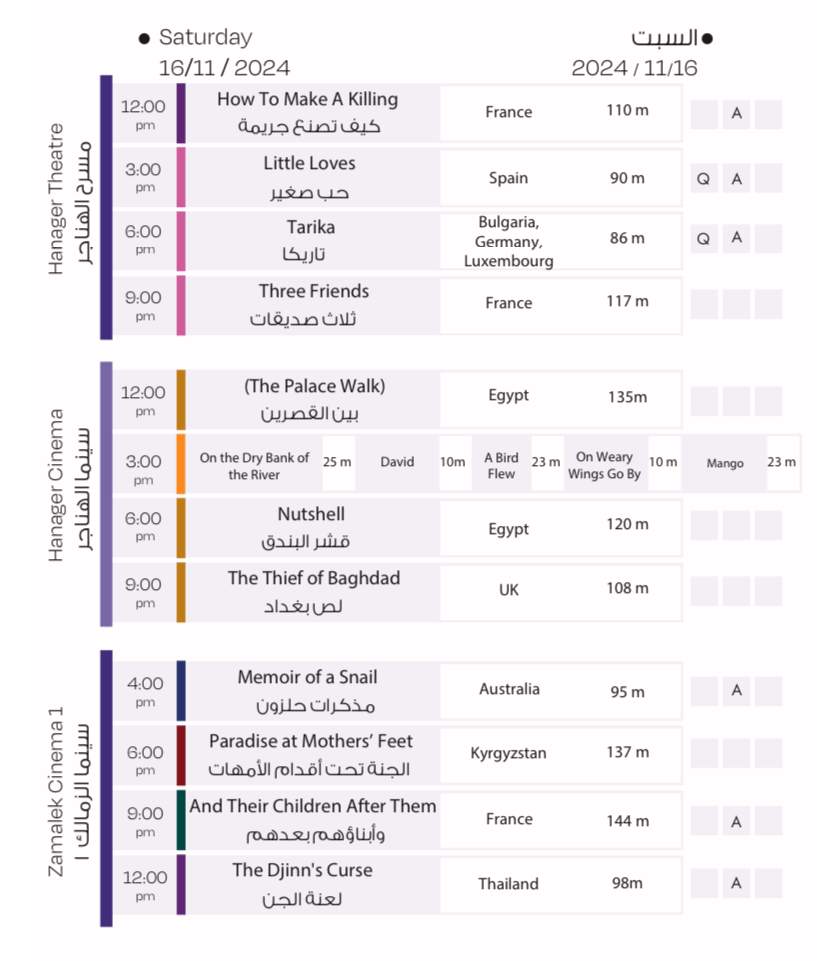Click the A badge for The Djinn's Curse
The height and width of the screenshot is (965, 828).
pyautogui.click(x=737, y=884)
